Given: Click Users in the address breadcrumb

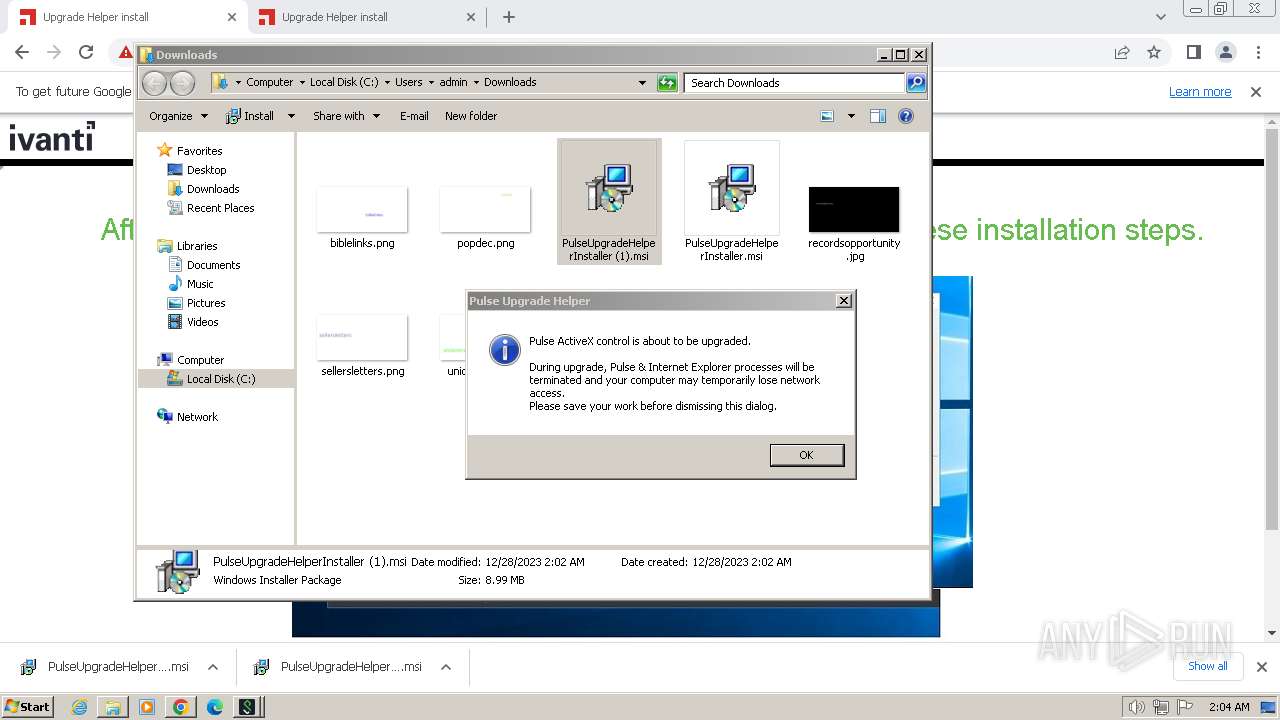Looking at the screenshot, I should click(408, 83).
